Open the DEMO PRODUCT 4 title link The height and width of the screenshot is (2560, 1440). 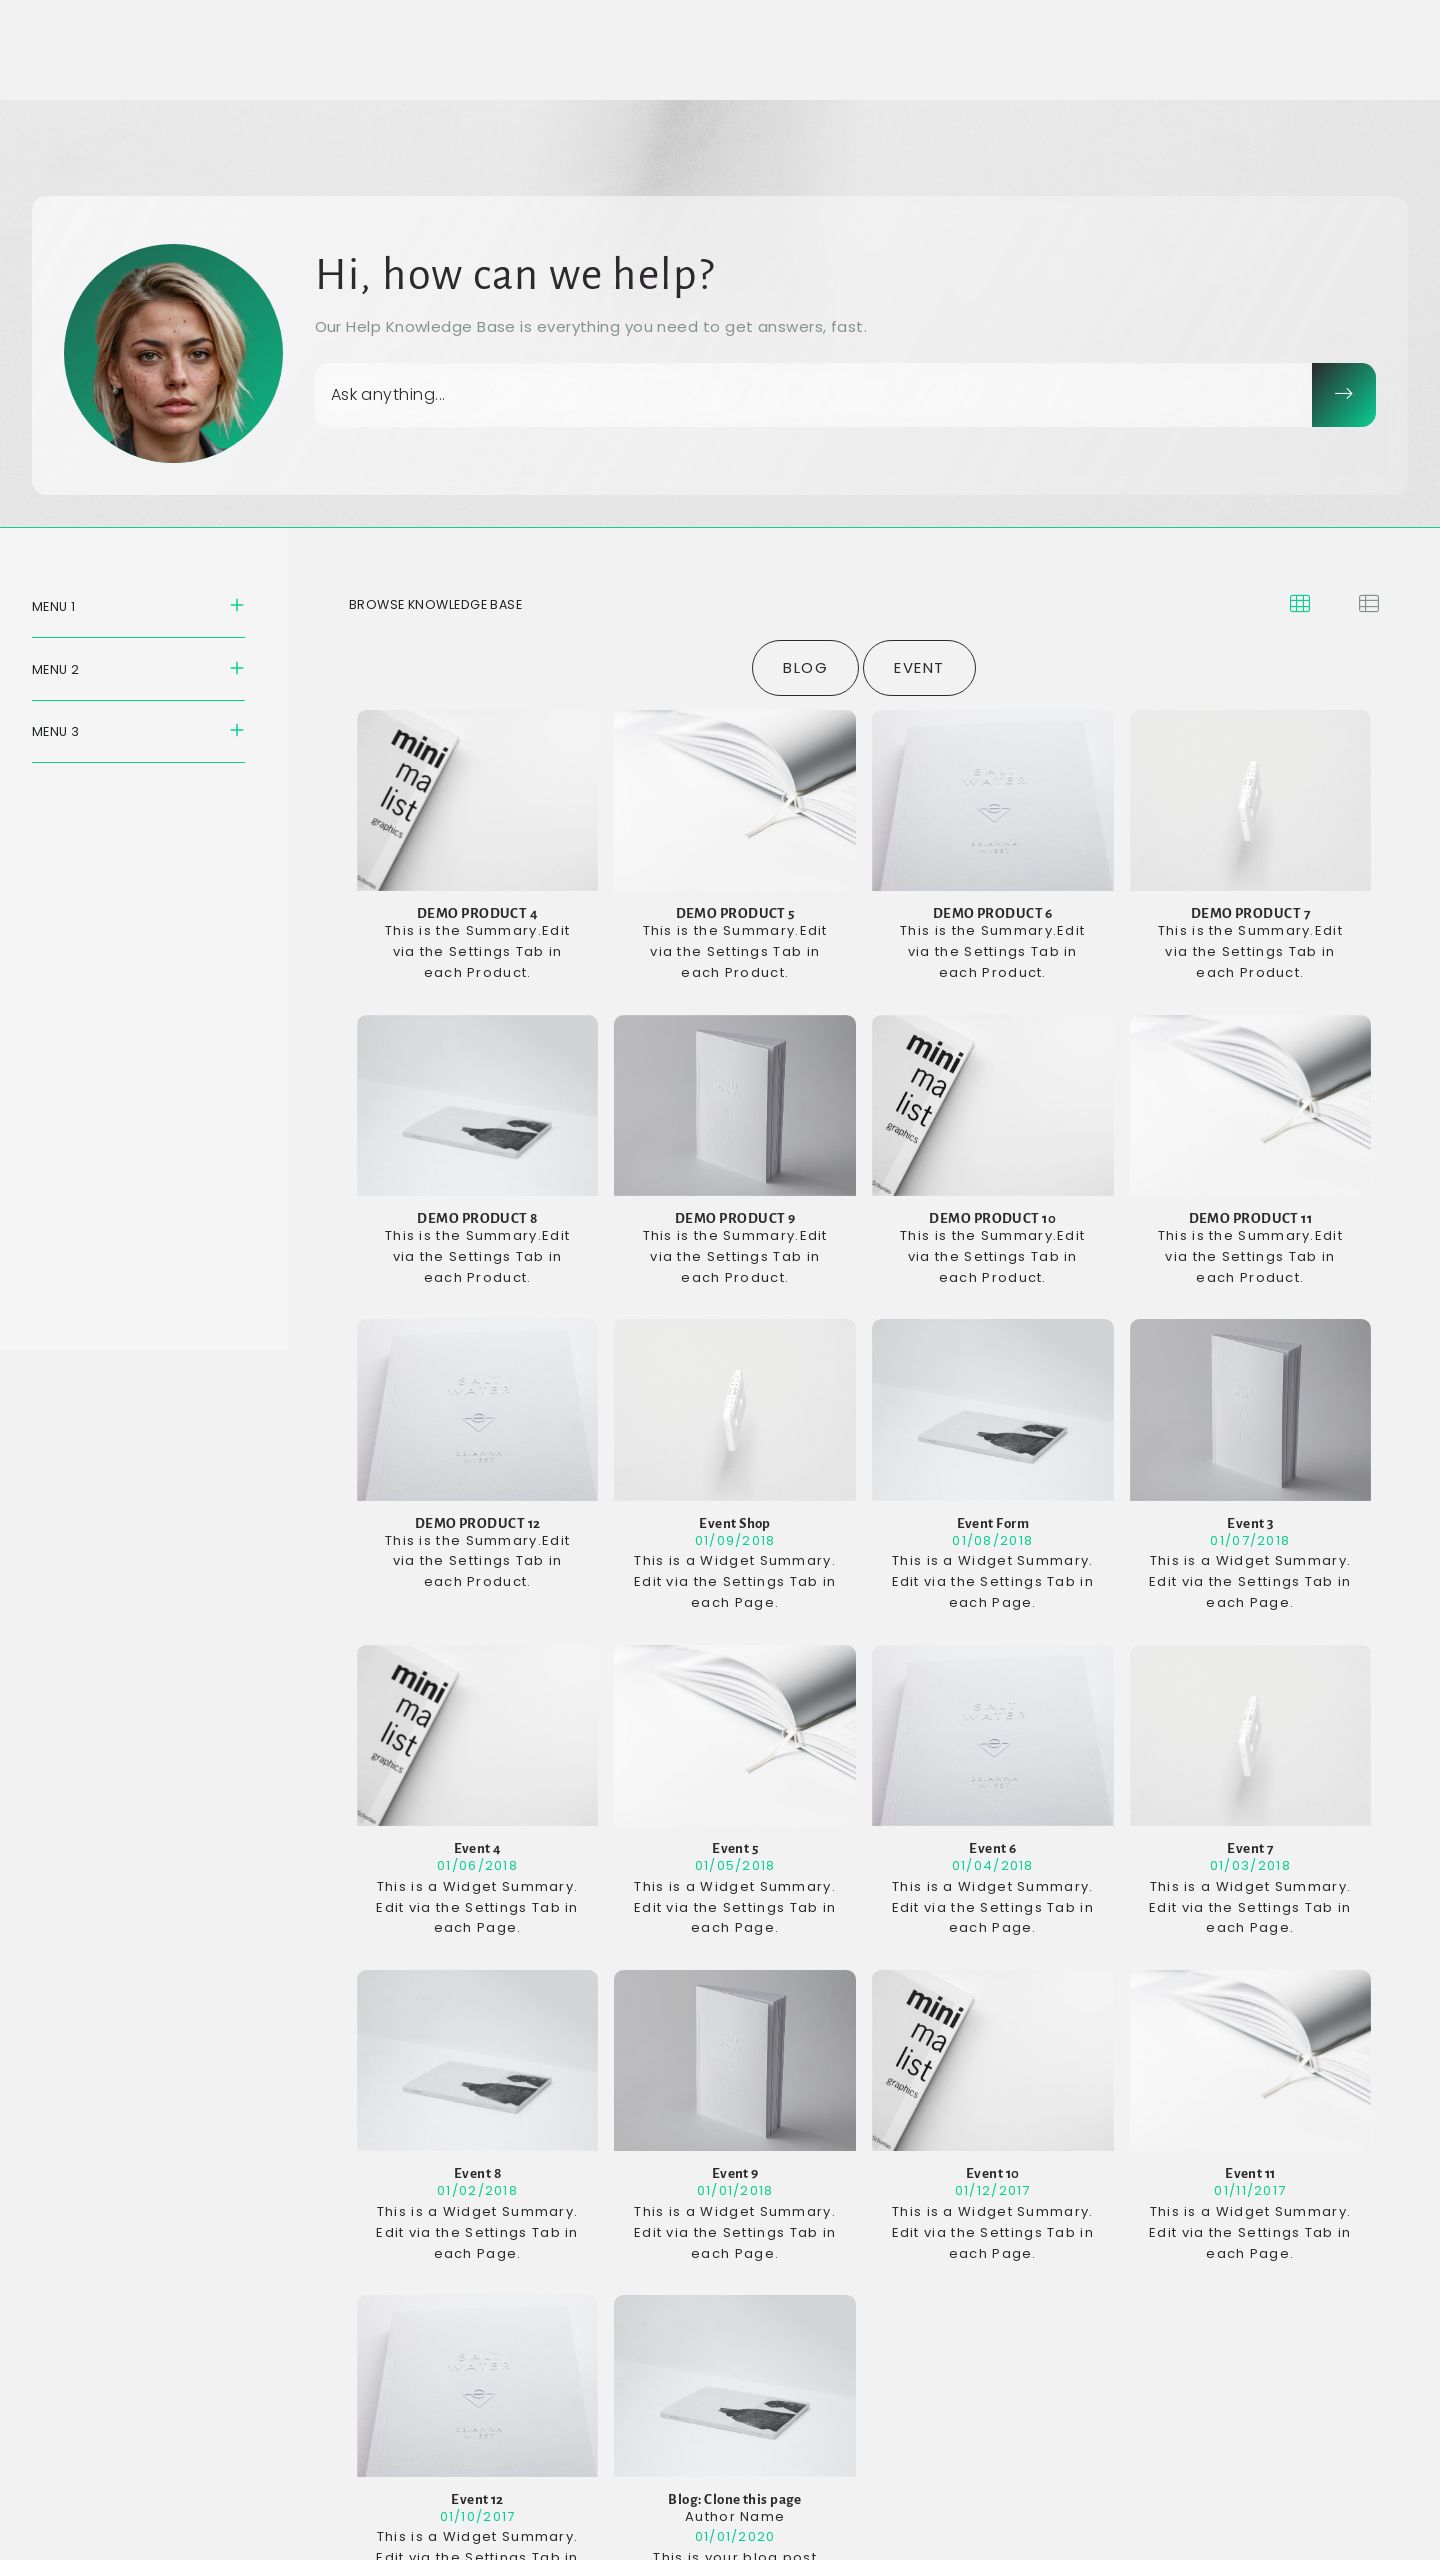coord(477,913)
